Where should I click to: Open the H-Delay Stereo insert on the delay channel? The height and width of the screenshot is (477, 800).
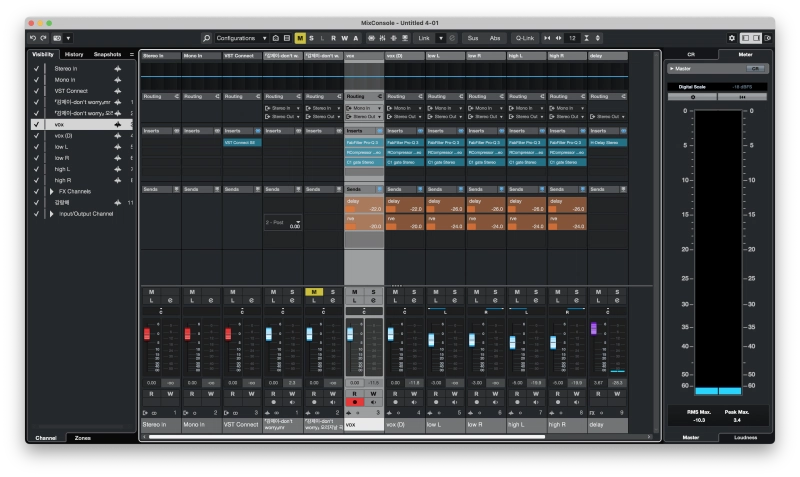point(608,143)
